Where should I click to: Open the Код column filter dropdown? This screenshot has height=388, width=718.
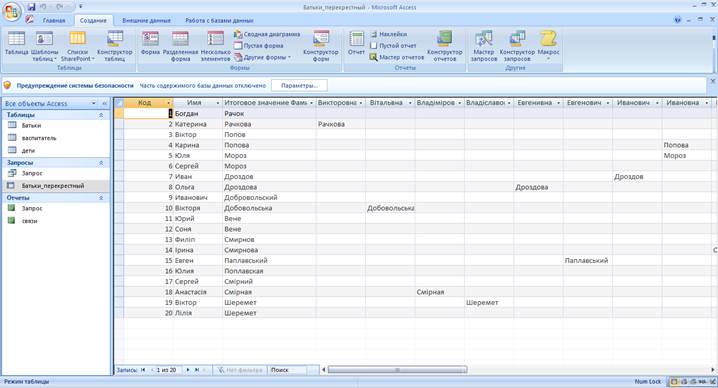click(x=169, y=103)
